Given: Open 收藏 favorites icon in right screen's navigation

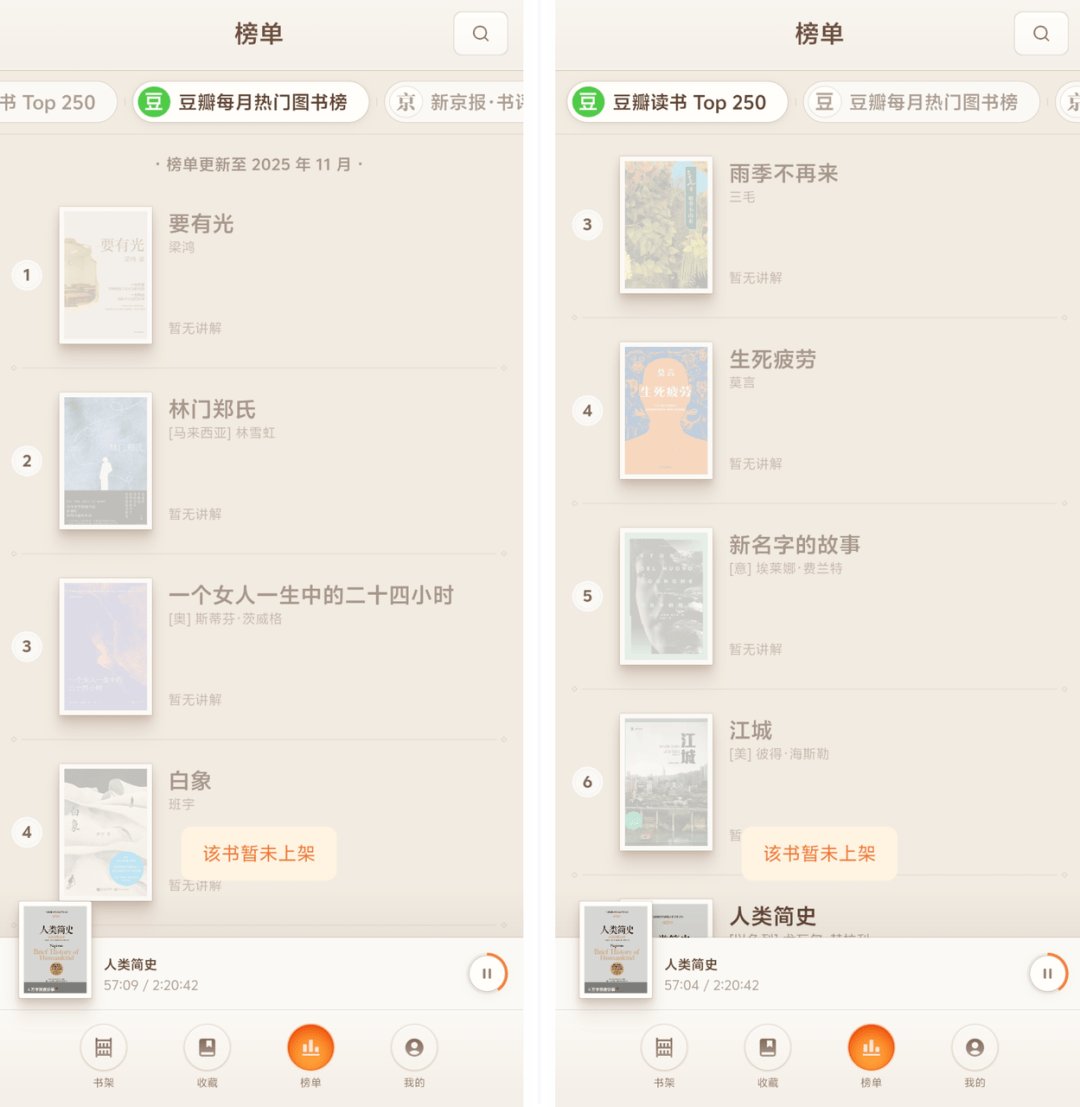Looking at the screenshot, I should (x=767, y=1048).
